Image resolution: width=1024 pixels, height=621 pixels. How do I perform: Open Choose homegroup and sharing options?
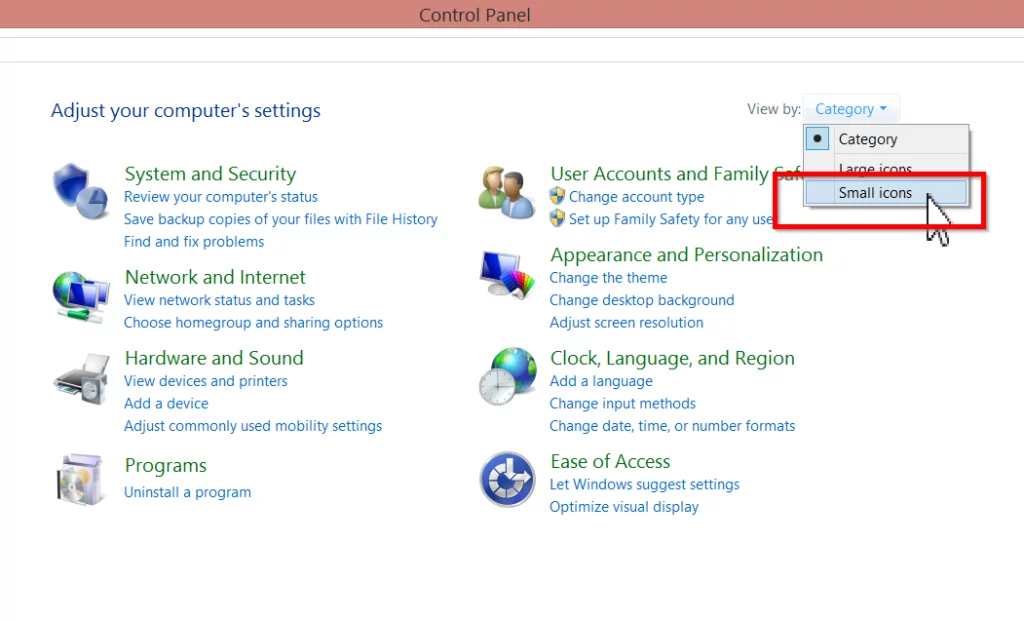253,323
